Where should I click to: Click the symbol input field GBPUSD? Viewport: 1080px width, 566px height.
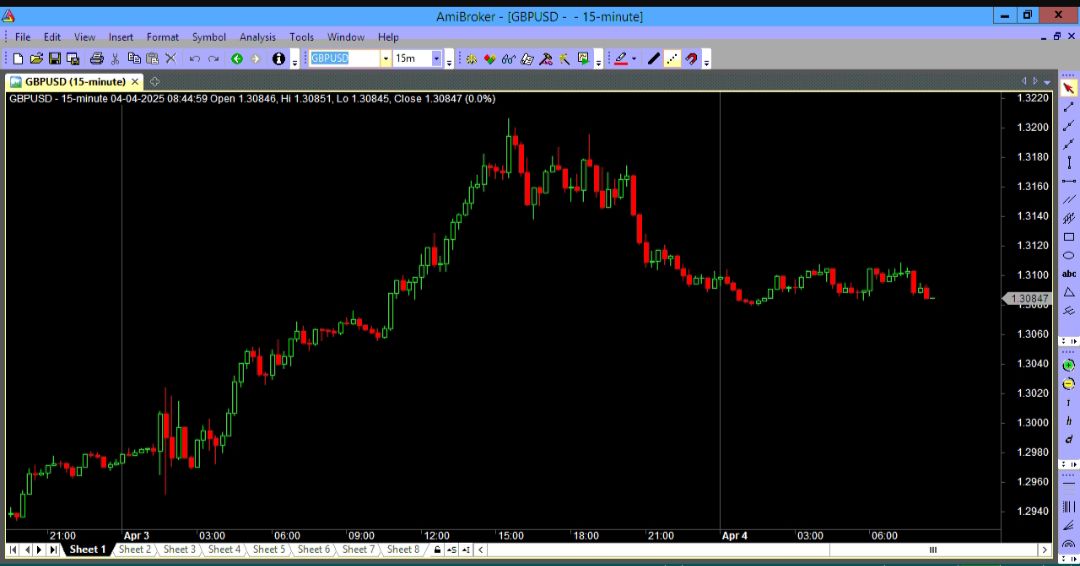344,59
